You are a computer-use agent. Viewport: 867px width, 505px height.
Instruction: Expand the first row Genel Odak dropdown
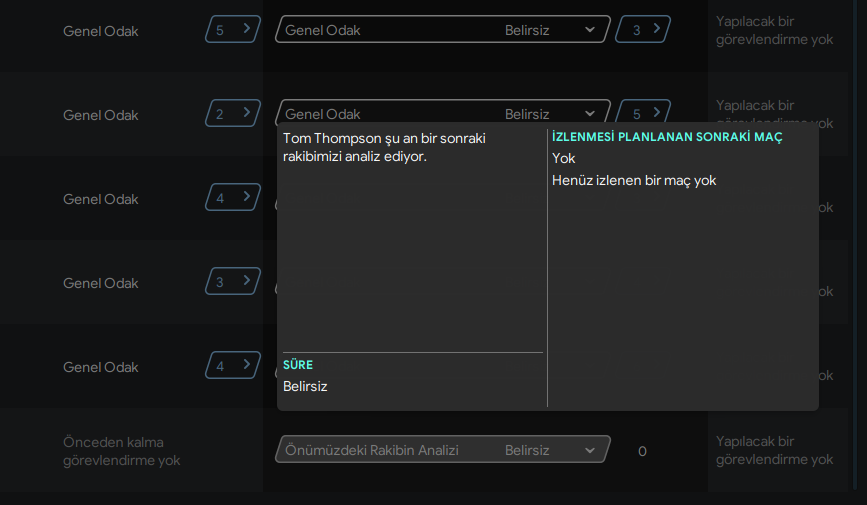(441, 30)
